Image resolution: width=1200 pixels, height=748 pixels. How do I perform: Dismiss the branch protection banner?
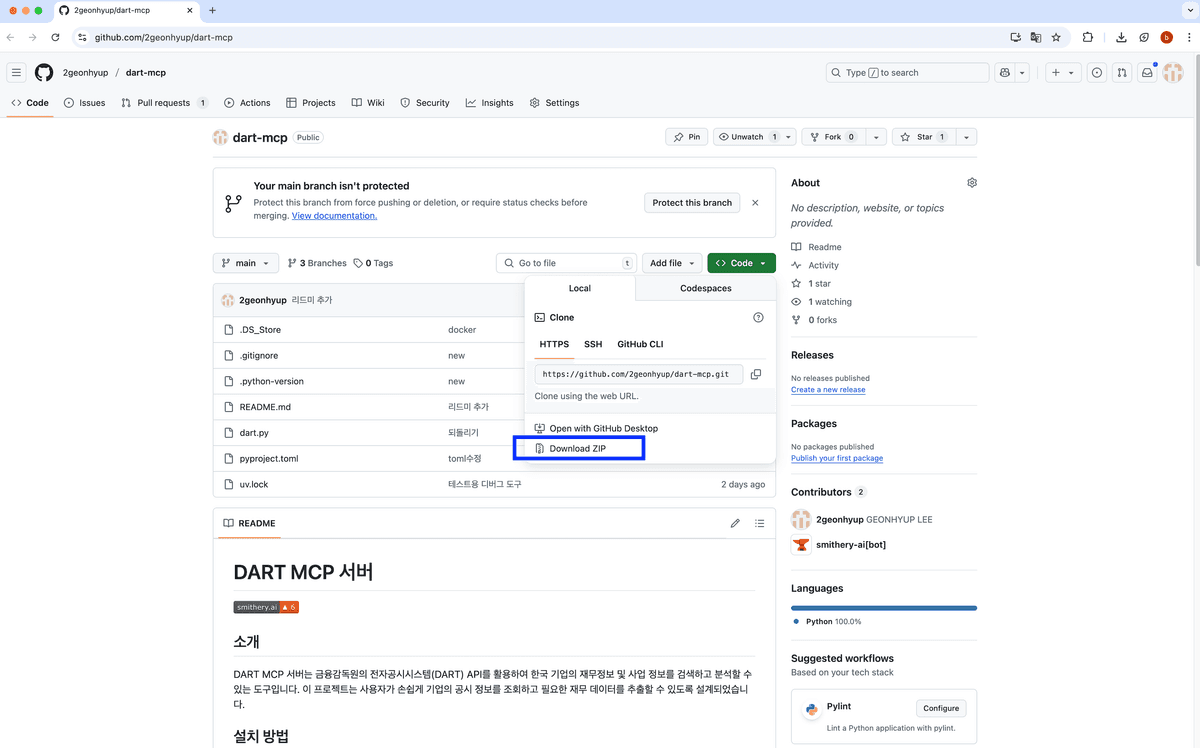click(755, 203)
